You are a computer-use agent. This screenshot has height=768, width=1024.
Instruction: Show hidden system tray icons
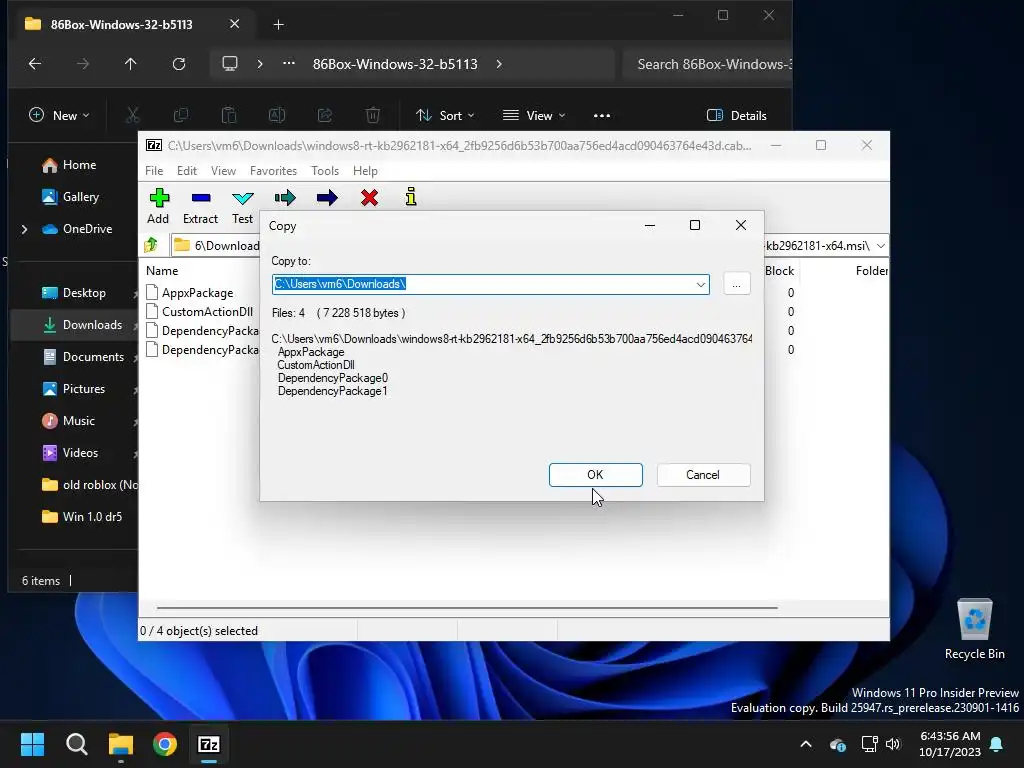(x=806, y=744)
